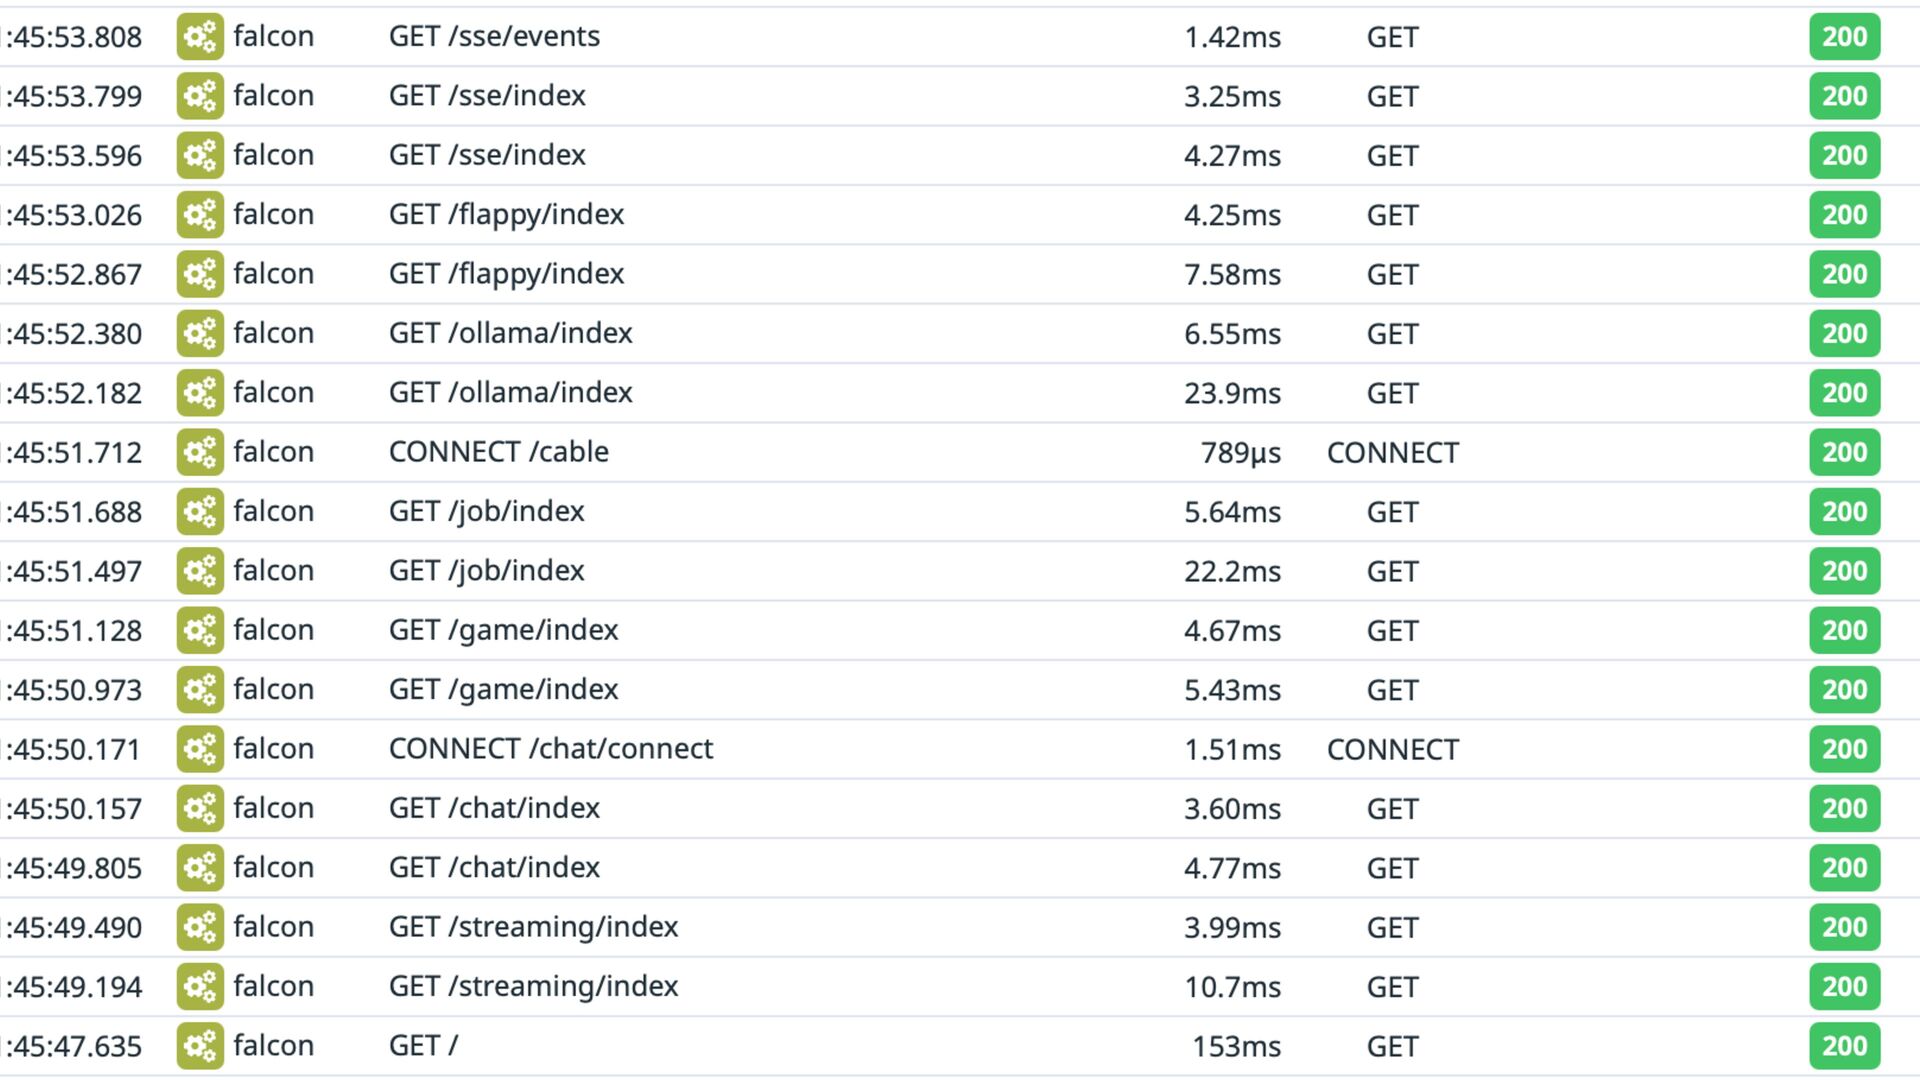Image resolution: width=1920 pixels, height=1080 pixels.
Task: Click the falcon icon in the 153ms GET / row
Action: [200, 1047]
